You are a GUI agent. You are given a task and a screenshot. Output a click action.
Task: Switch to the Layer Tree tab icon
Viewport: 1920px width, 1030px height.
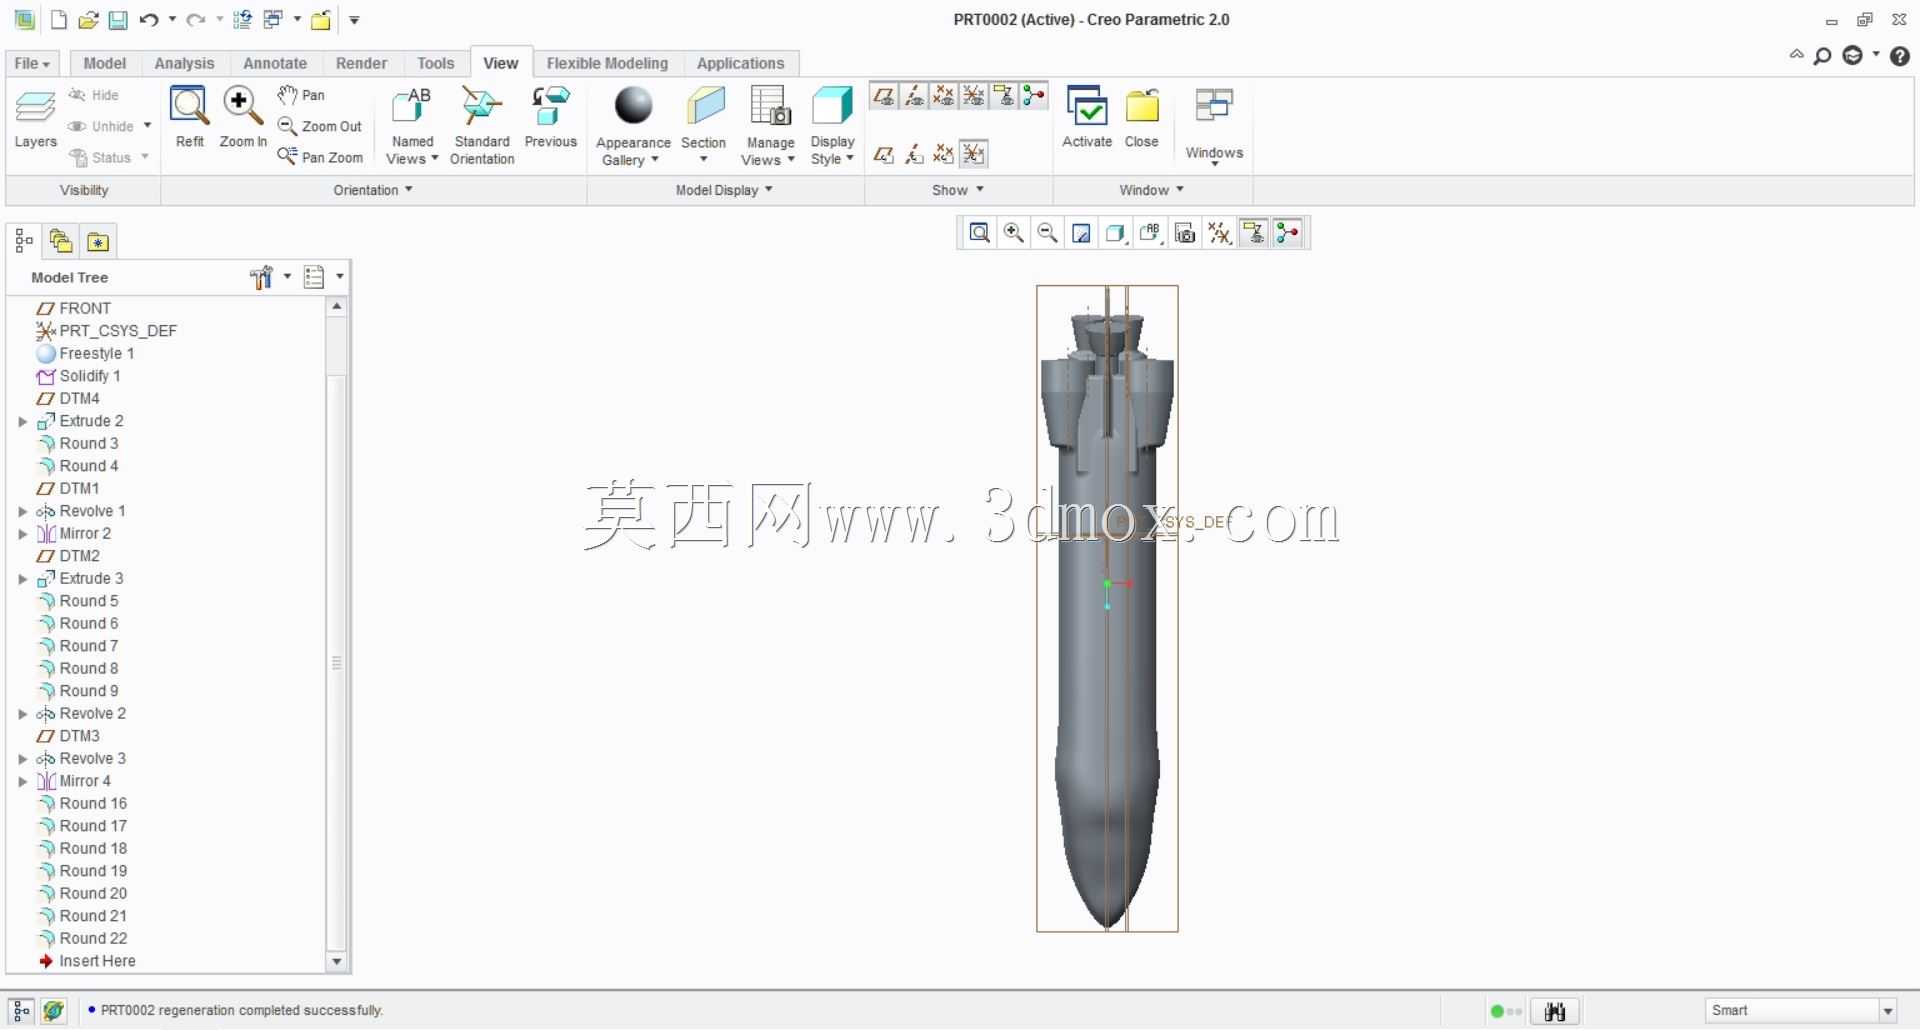click(x=61, y=241)
